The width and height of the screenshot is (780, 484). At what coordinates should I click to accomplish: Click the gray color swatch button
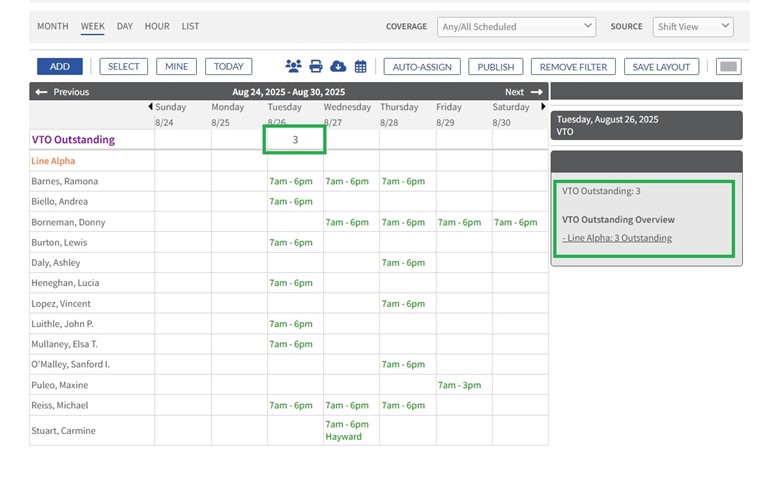(729, 67)
